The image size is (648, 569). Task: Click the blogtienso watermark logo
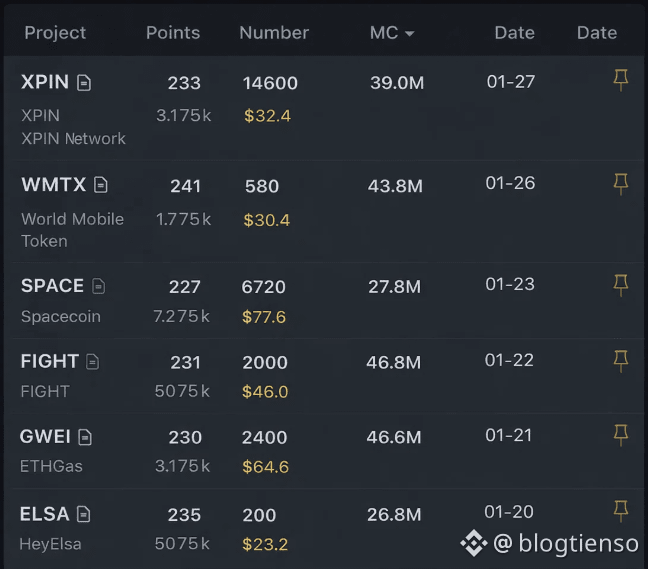tap(473, 543)
